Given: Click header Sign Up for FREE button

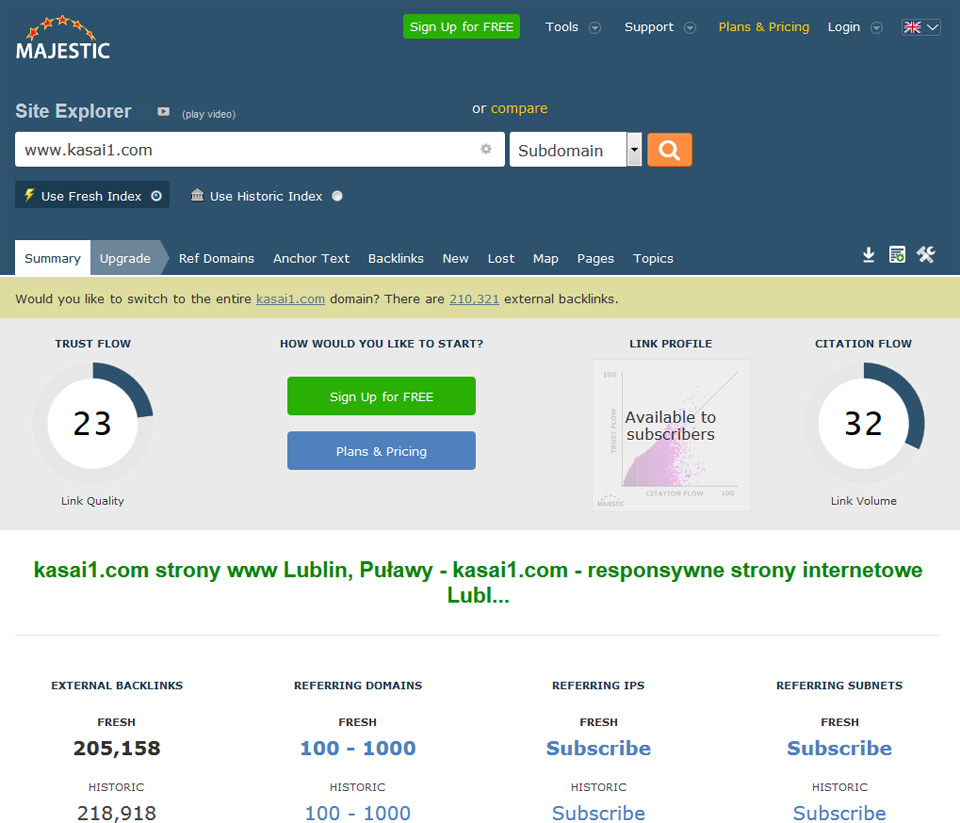Looking at the screenshot, I should 462,26.
